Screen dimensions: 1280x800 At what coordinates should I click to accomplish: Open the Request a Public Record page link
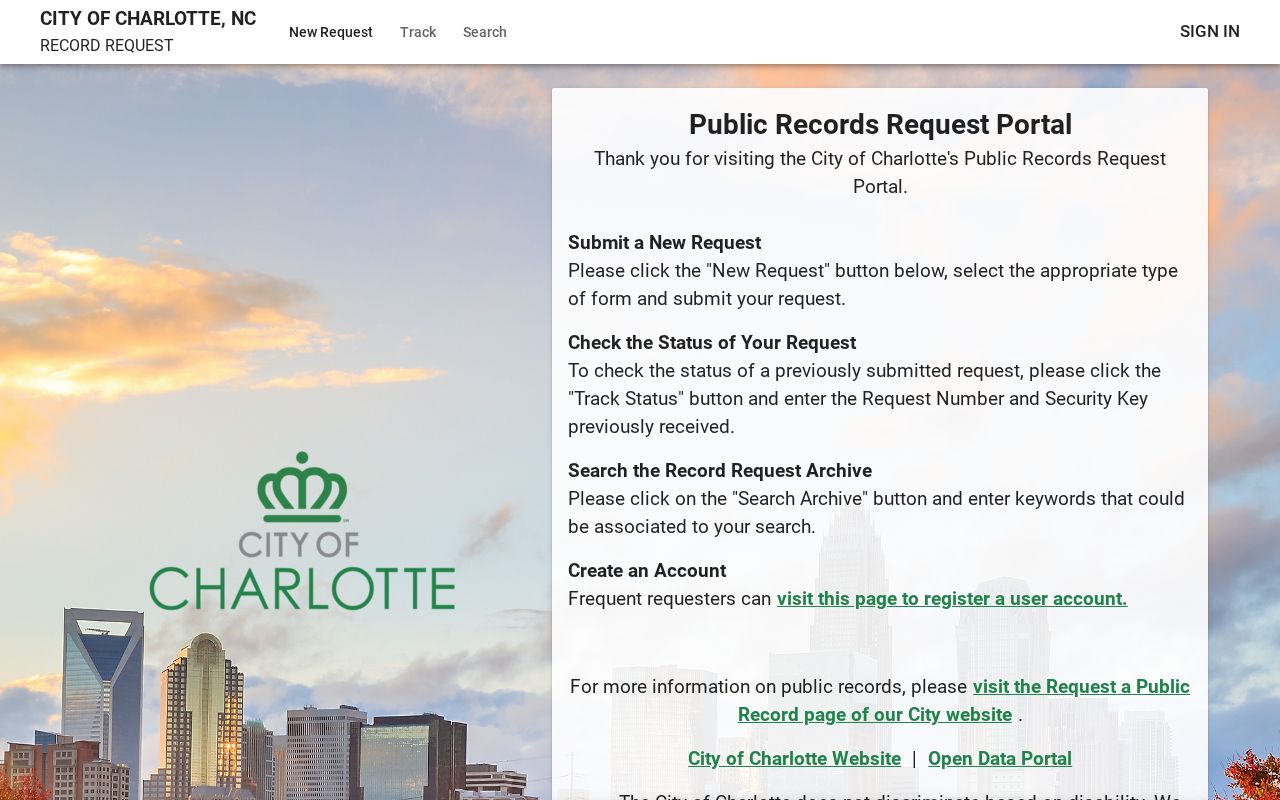click(964, 700)
